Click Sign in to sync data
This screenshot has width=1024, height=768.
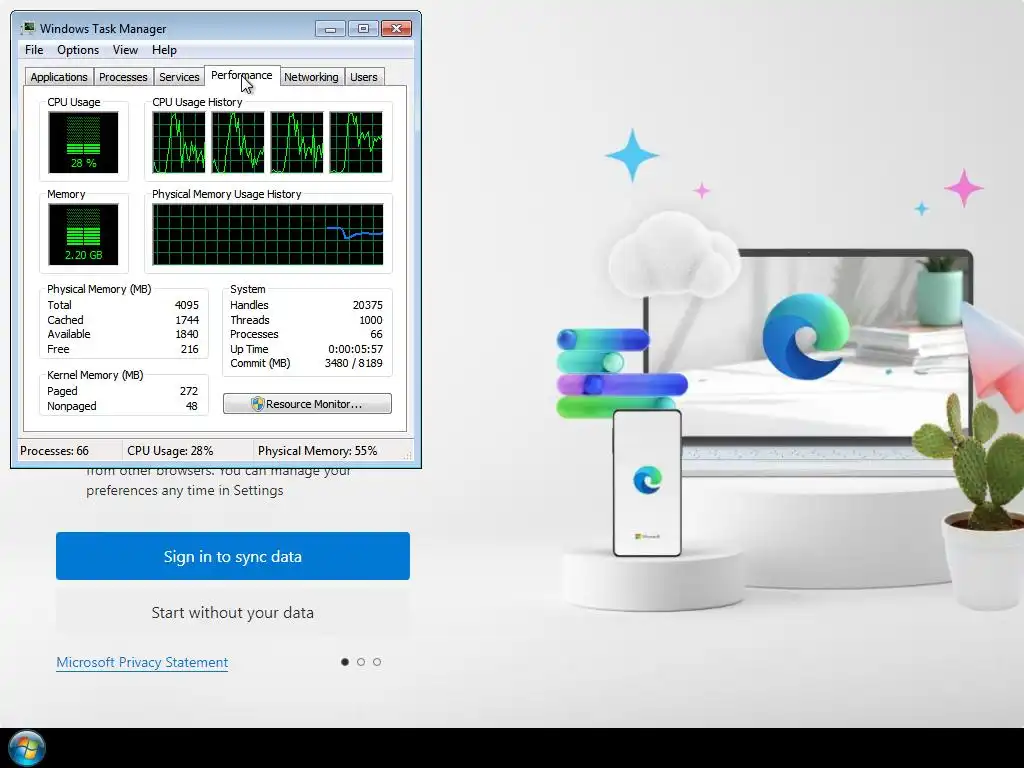pos(232,556)
